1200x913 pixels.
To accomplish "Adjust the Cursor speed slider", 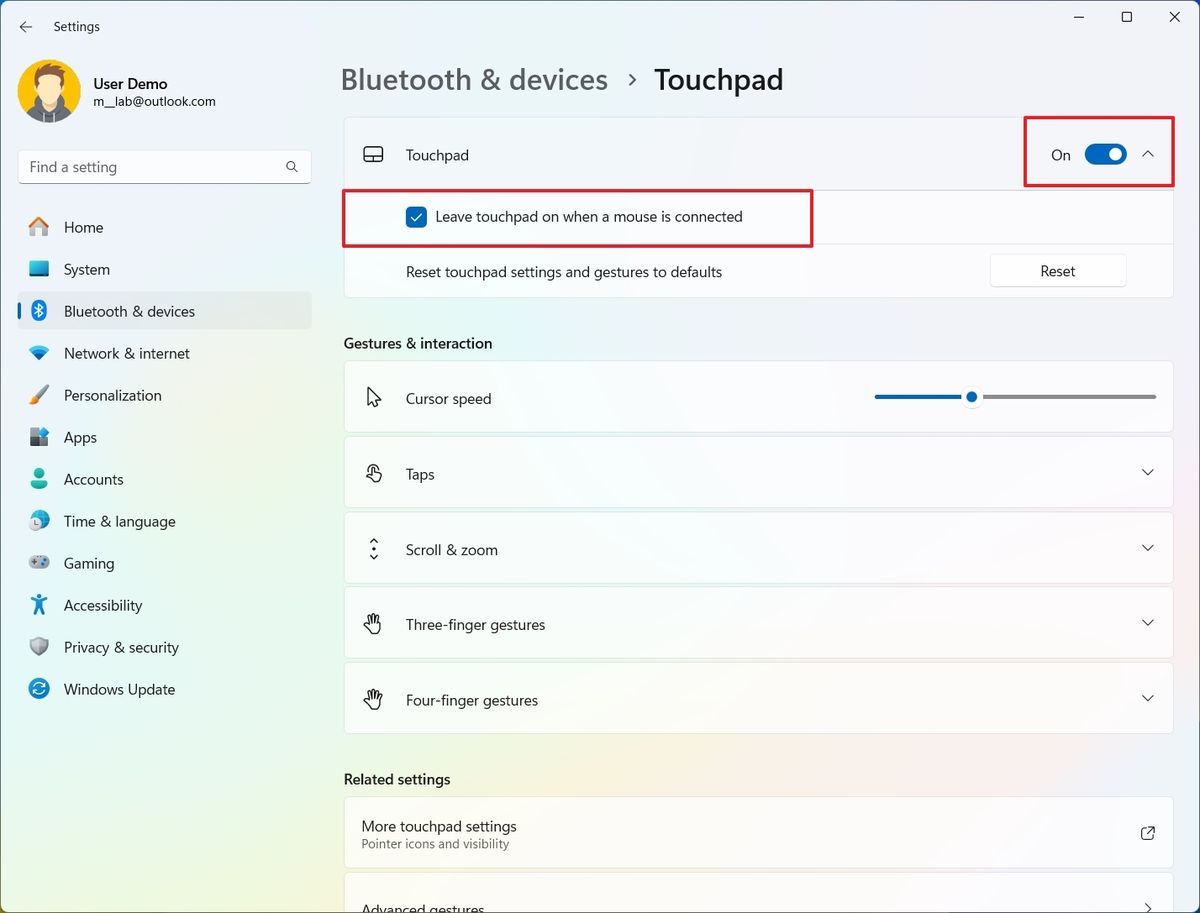I will (971, 396).
